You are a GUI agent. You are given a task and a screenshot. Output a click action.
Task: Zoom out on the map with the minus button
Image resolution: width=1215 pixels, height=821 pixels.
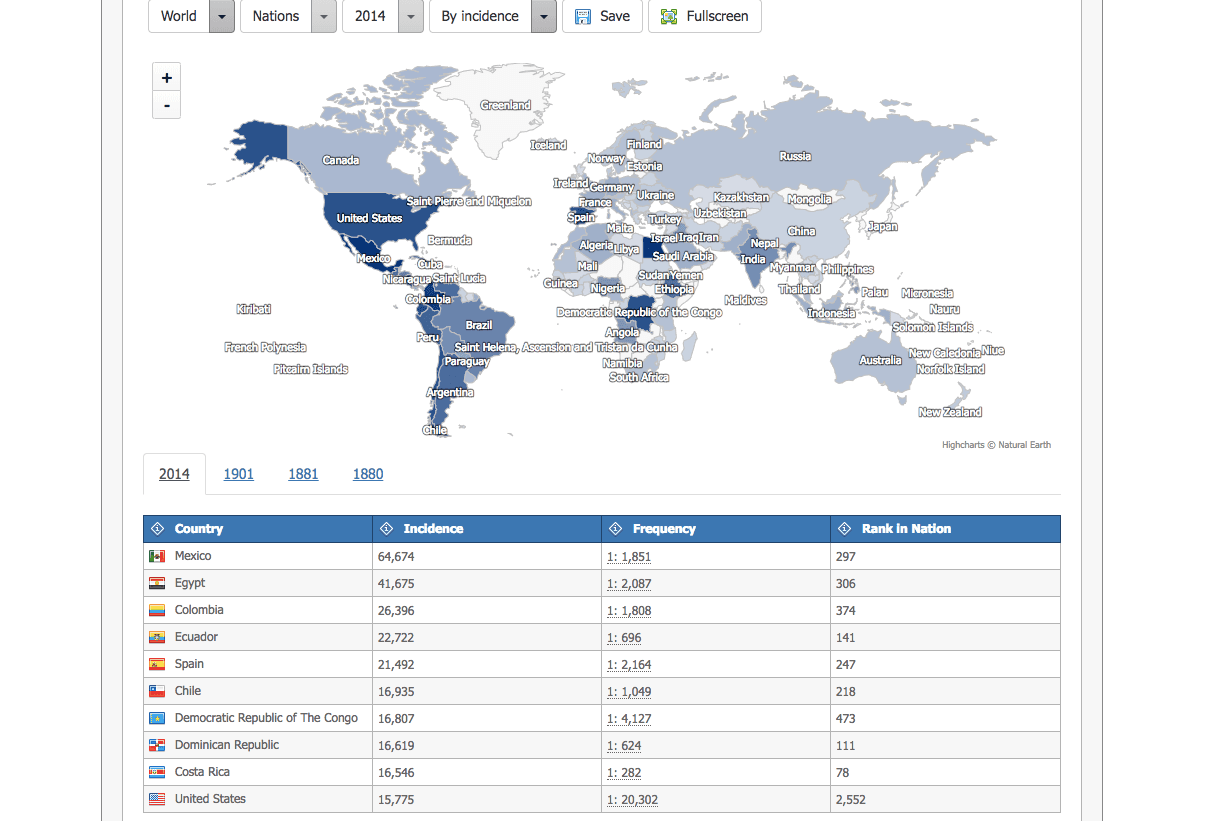166,105
